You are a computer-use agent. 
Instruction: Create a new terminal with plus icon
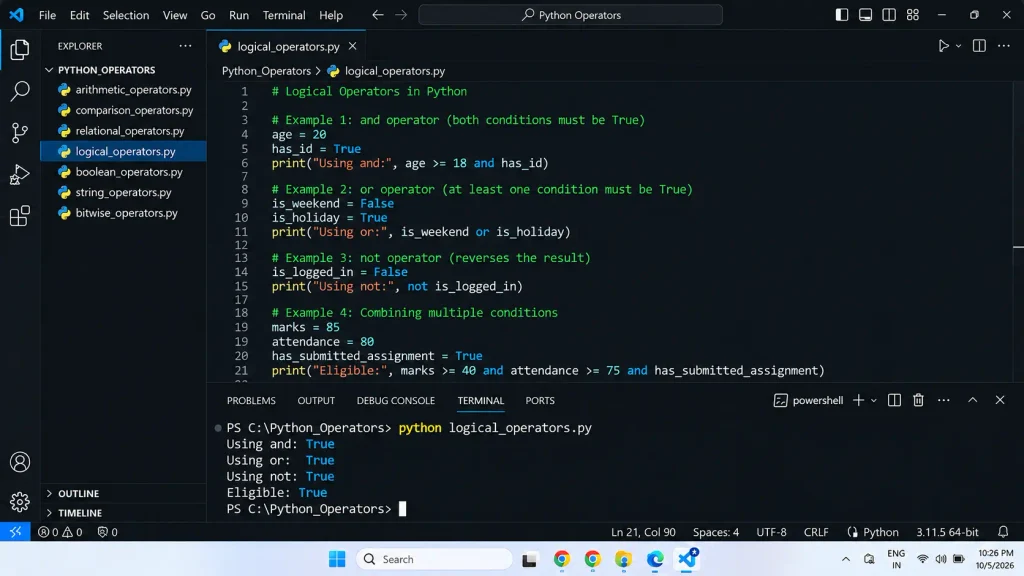pos(858,400)
